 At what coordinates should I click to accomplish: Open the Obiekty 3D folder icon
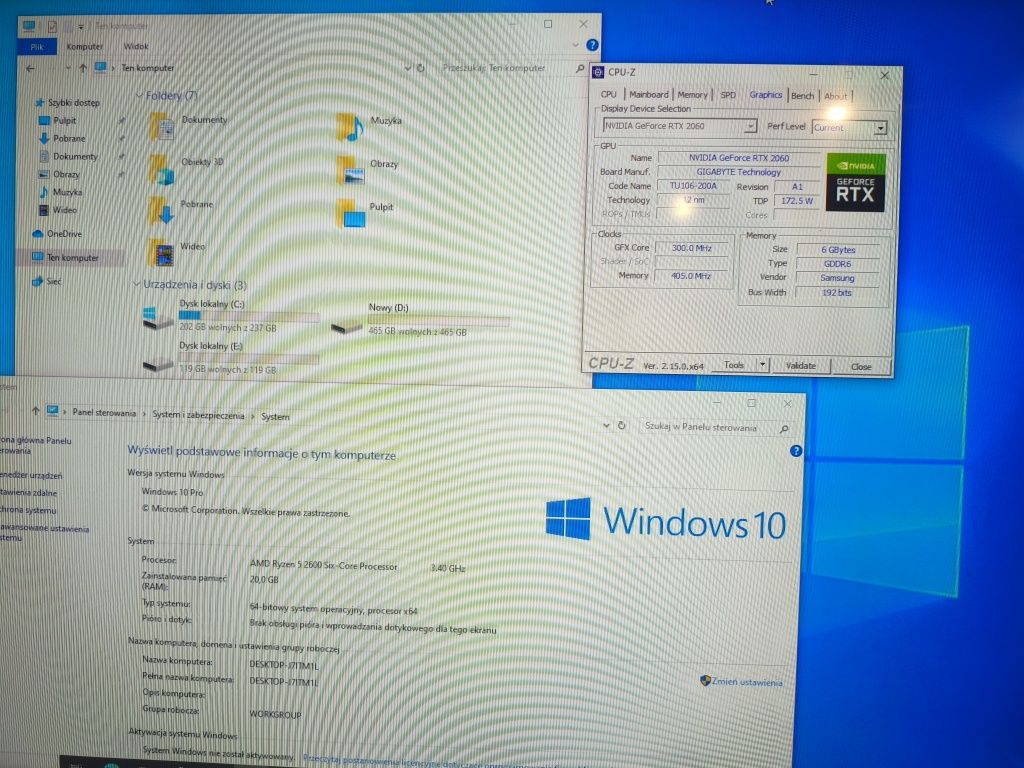(x=161, y=170)
